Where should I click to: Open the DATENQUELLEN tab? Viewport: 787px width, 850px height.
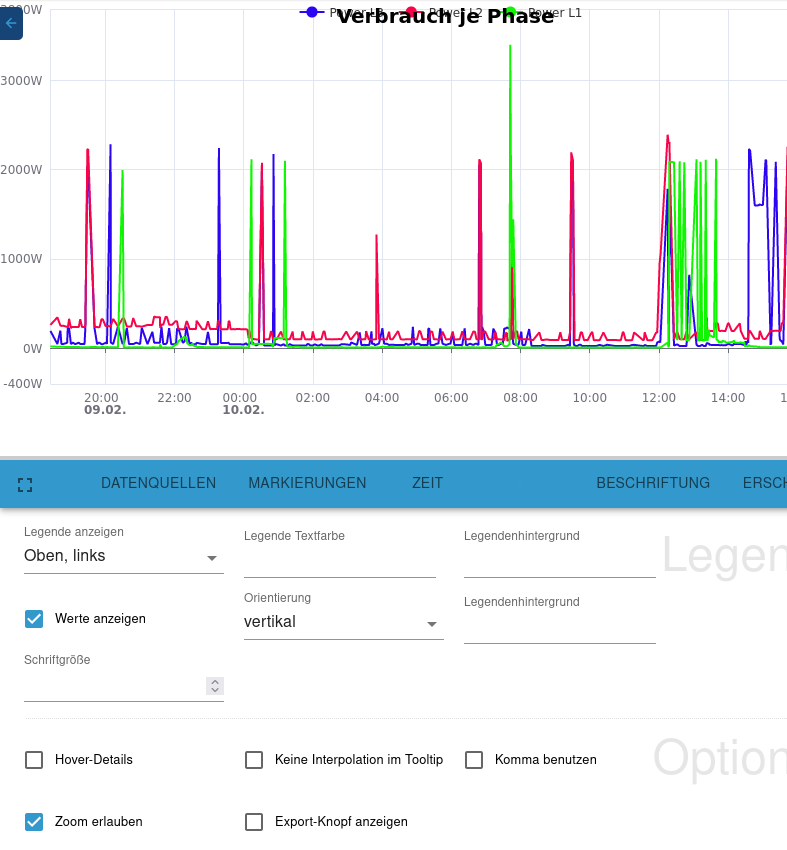[158, 483]
